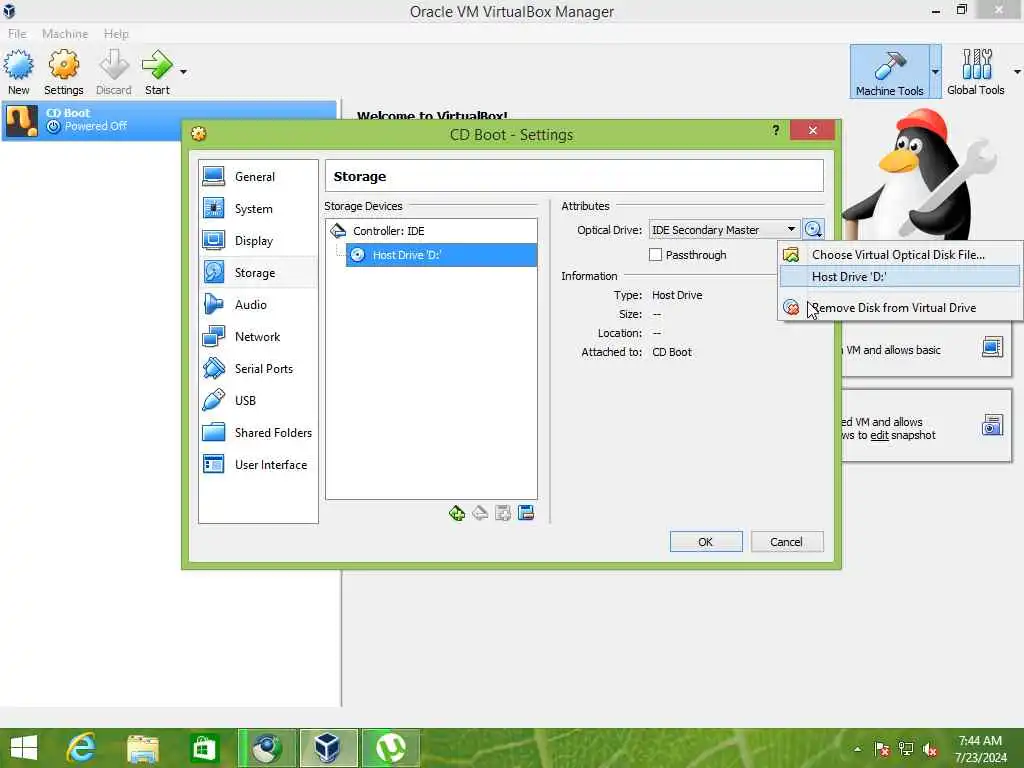Image resolution: width=1024 pixels, height=768 pixels.
Task: Choose Remove Disk from Virtual Drive
Action: (x=900, y=308)
